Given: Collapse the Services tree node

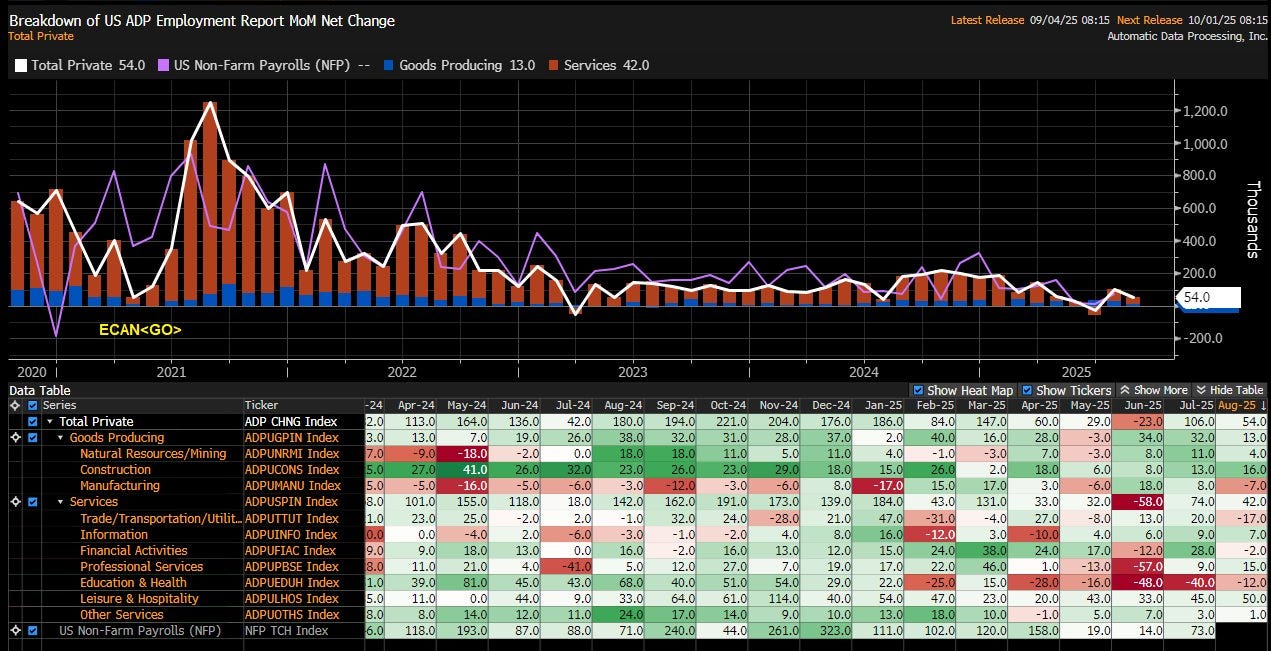Looking at the screenshot, I should click(x=60, y=502).
